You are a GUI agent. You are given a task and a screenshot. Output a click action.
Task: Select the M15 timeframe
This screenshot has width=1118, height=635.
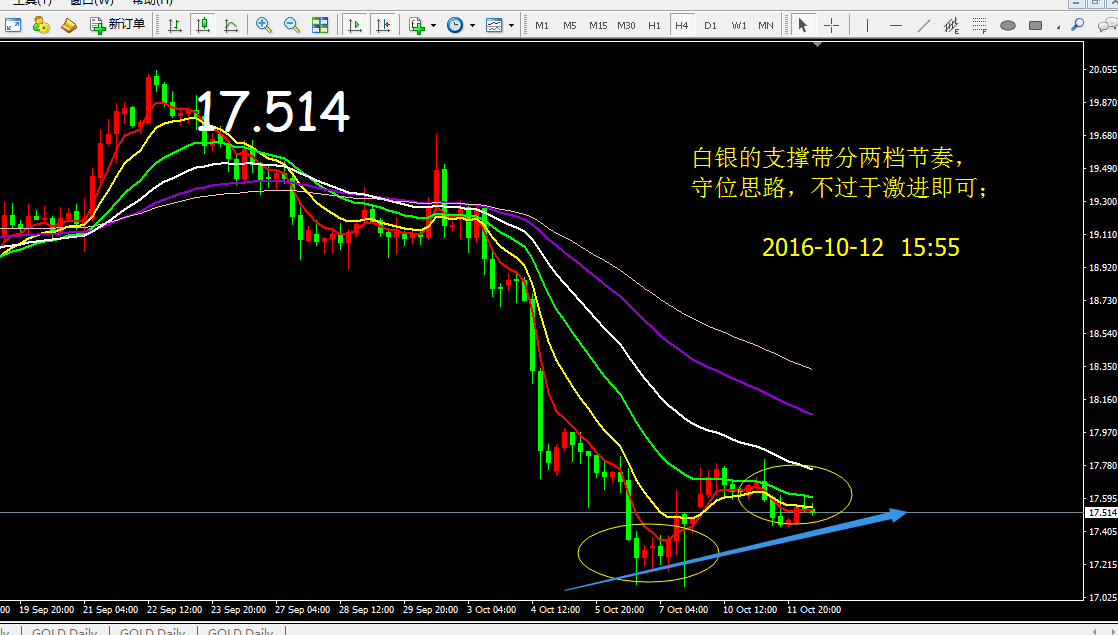598,26
